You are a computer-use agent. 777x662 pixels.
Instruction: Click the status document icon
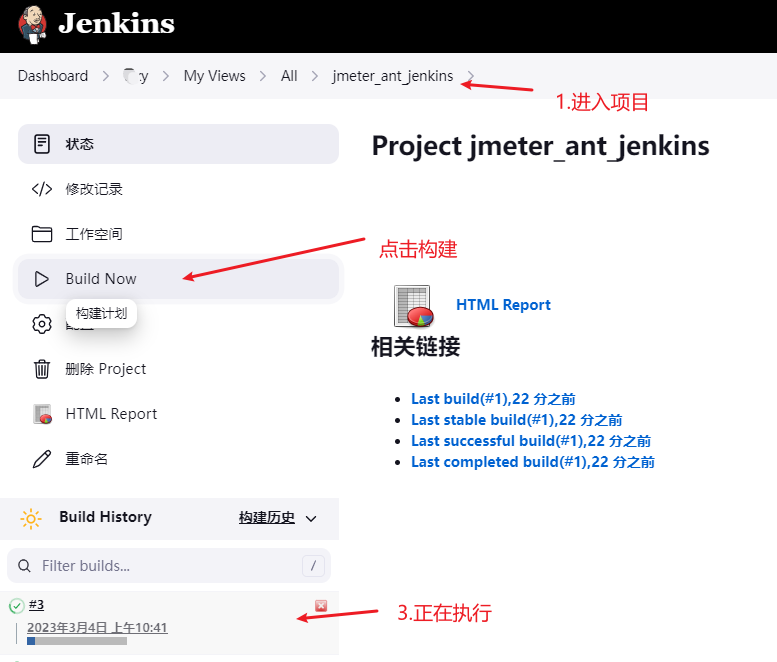(42, 144)
